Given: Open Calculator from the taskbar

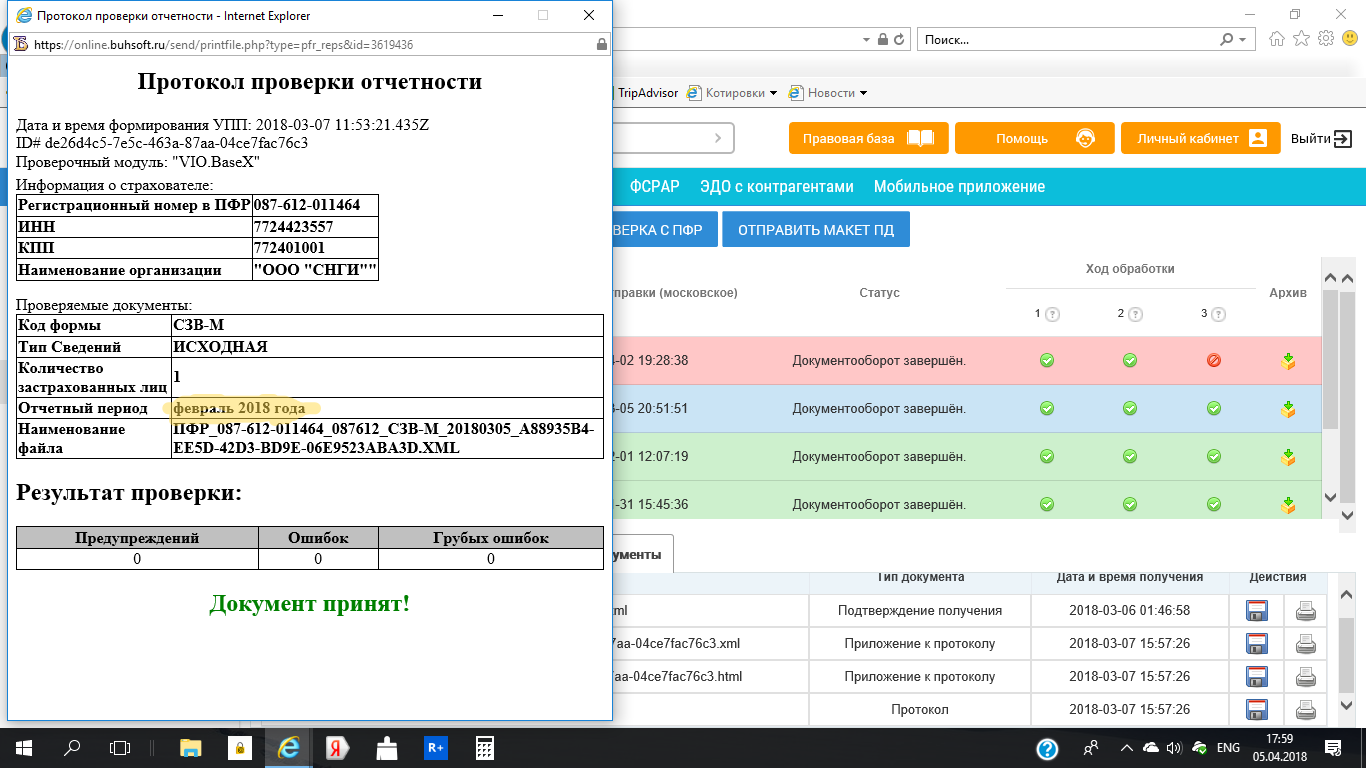Looking at the screenshot, I should point(485,747).
